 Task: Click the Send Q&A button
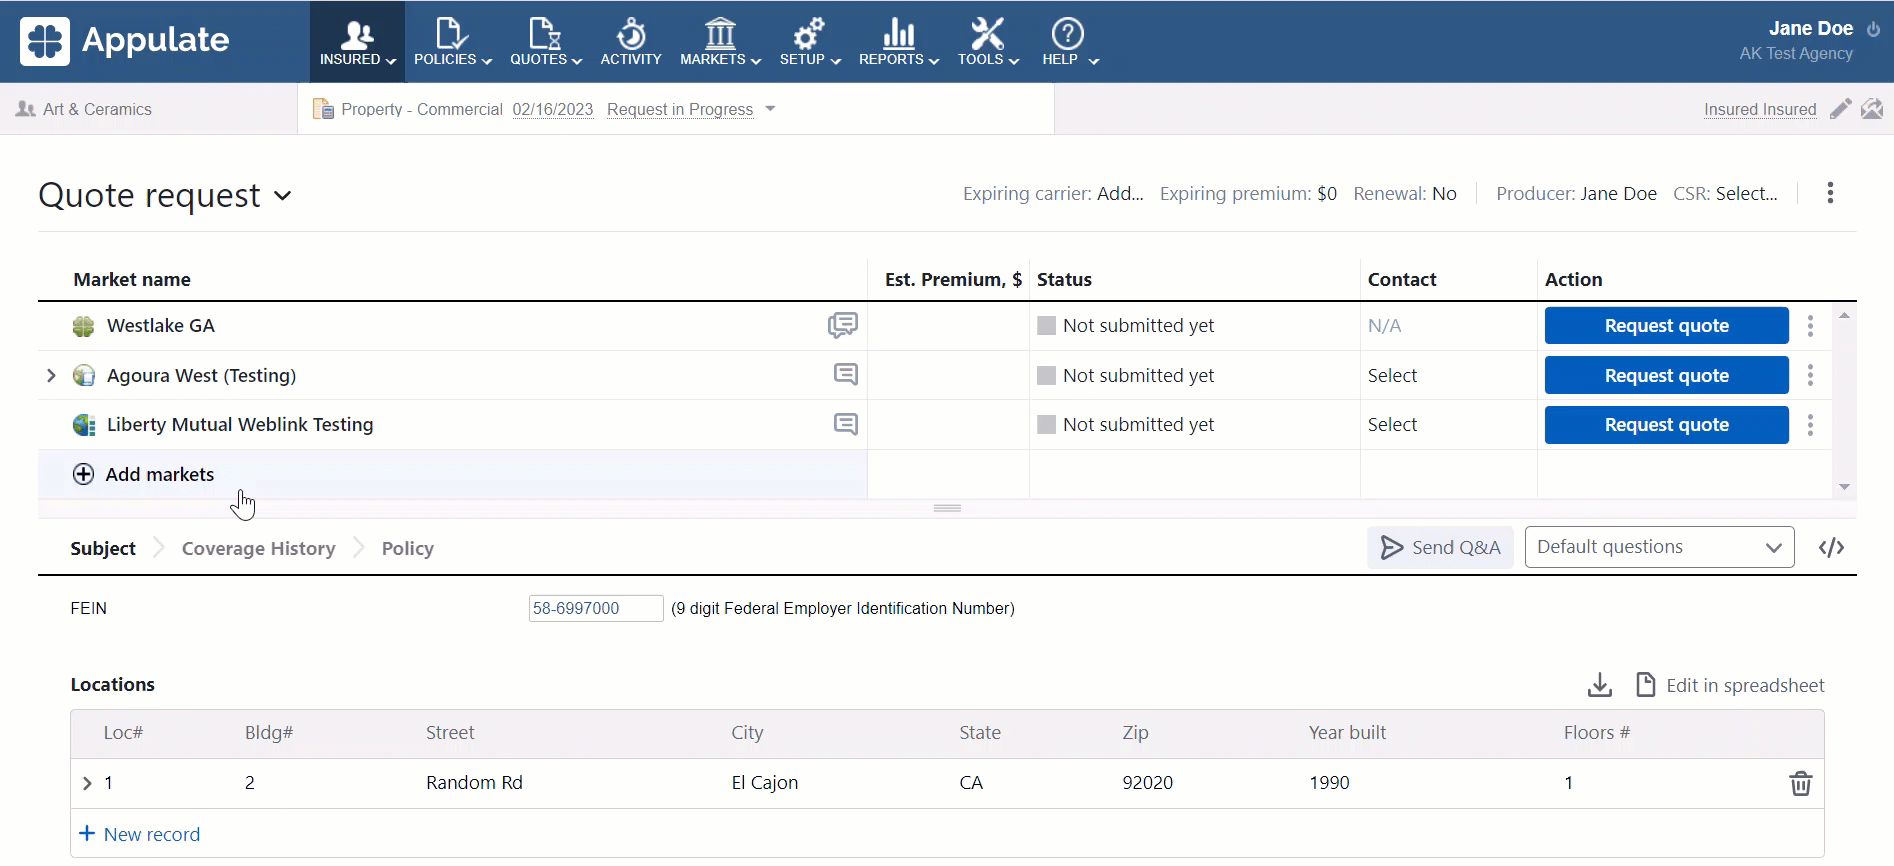click(1440, 547)
